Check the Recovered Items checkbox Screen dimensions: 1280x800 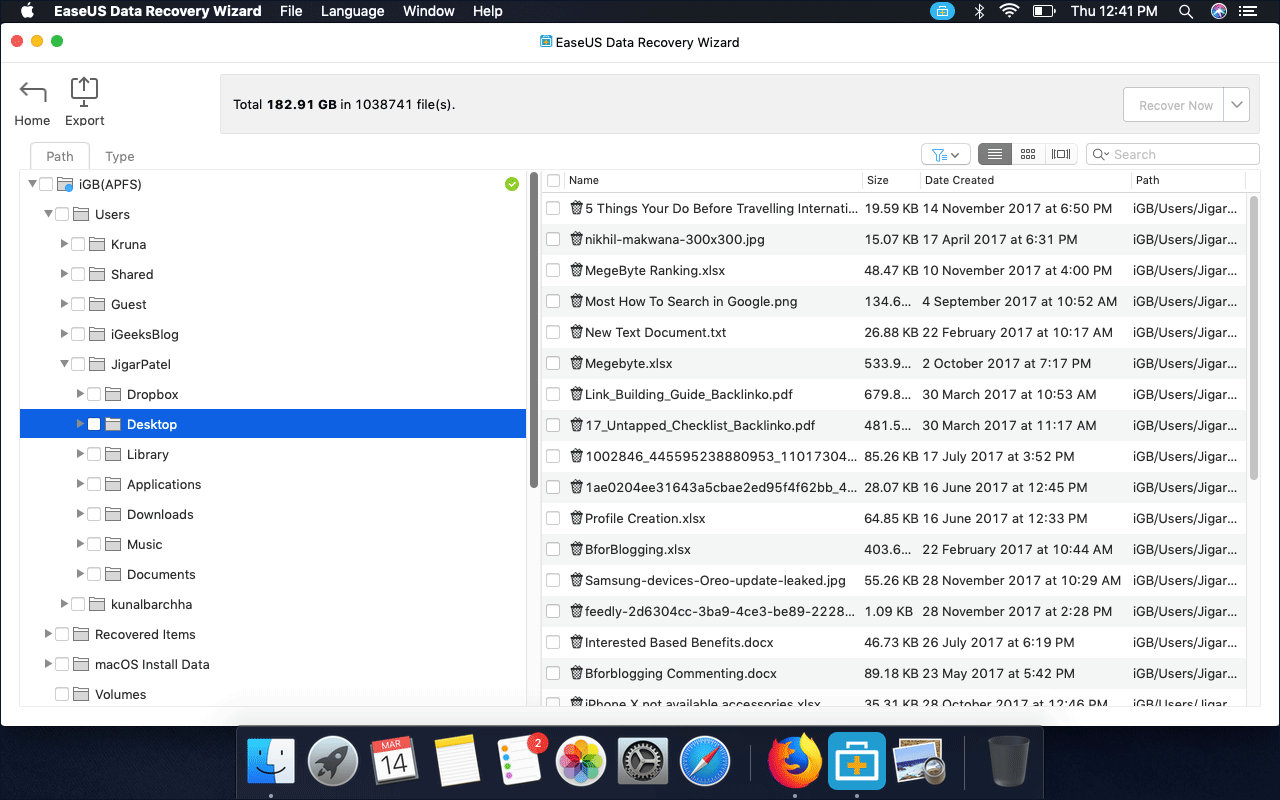click(62, 634)
